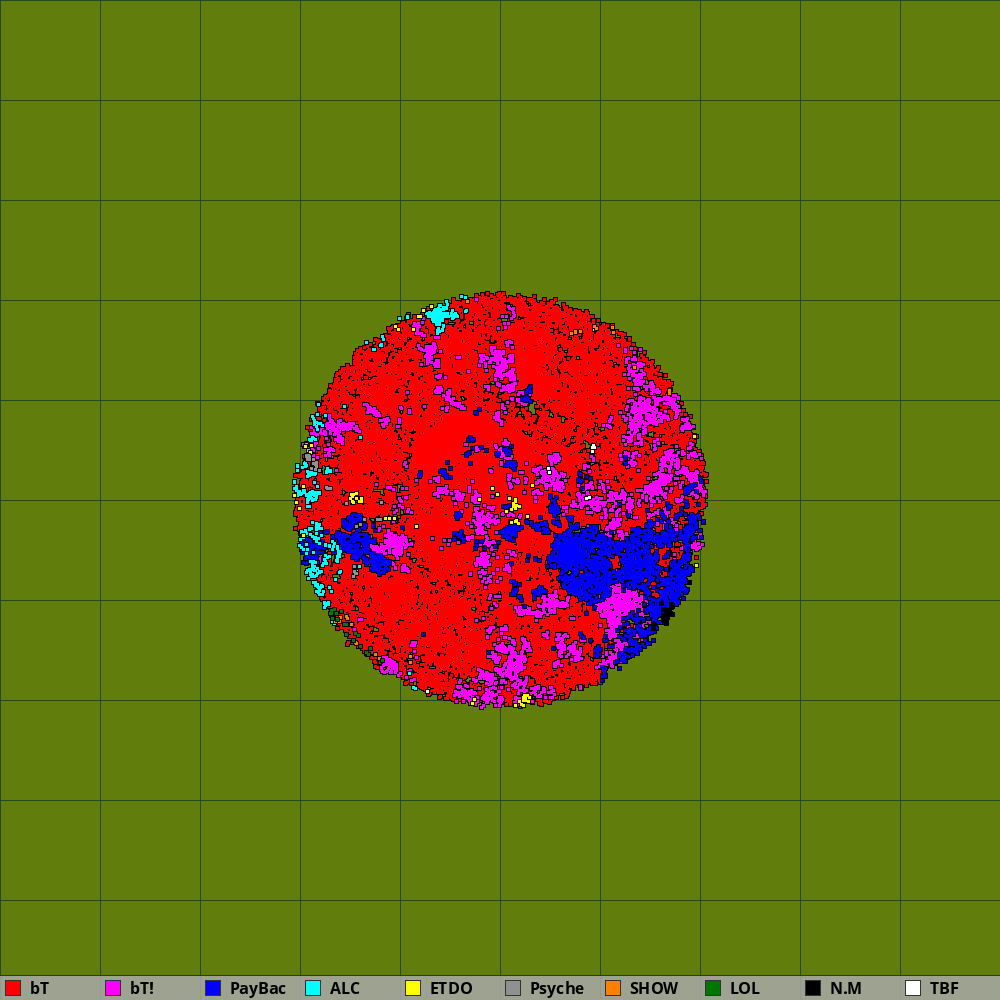Click the red bT color swatch
This screenshot has width=1000, height=1000.
(x=13, y=988)
